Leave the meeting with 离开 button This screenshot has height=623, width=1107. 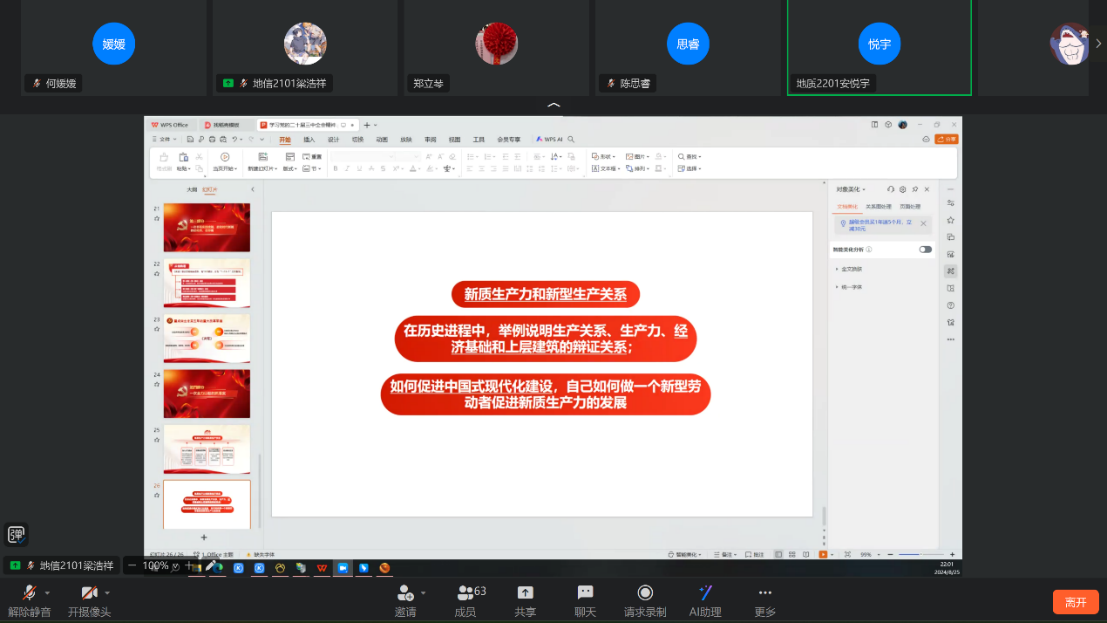(x=1075, y=602)
